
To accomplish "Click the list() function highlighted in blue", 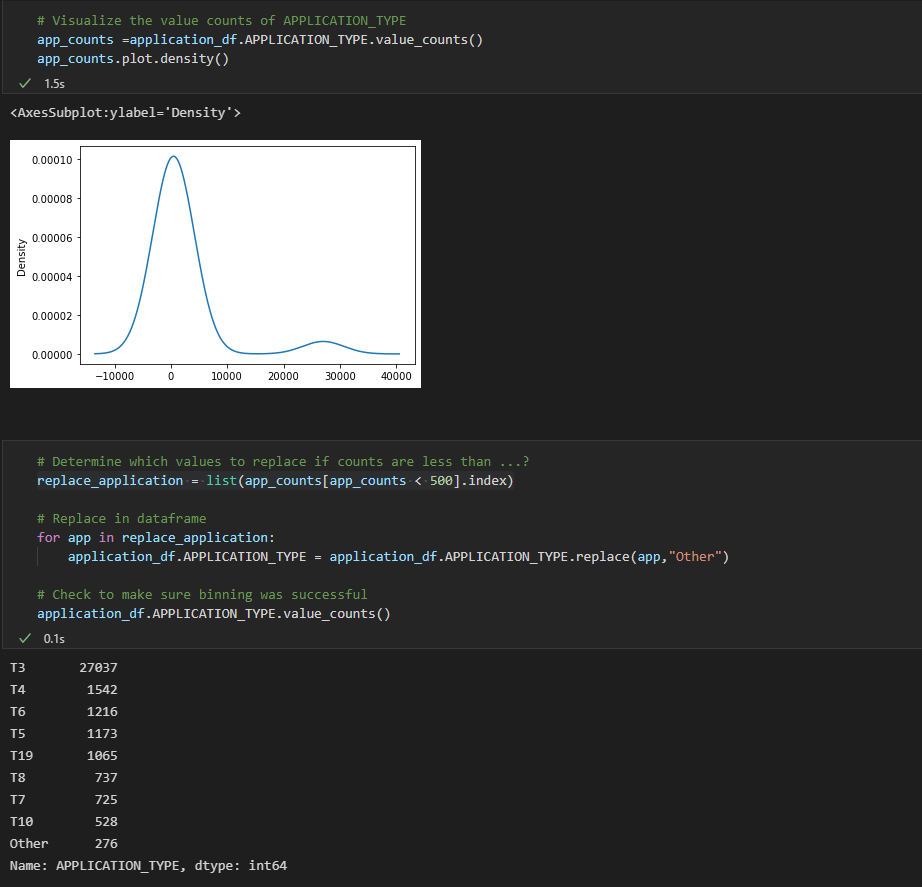I will [221, 481].
